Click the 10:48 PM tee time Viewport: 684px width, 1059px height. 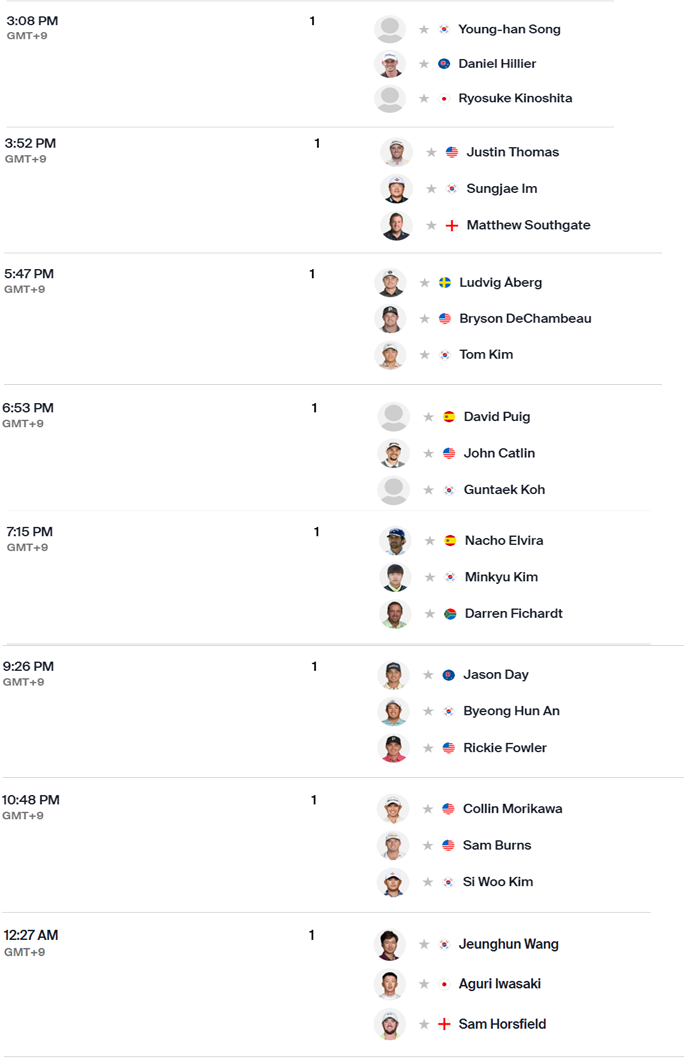tap(30, 800)
